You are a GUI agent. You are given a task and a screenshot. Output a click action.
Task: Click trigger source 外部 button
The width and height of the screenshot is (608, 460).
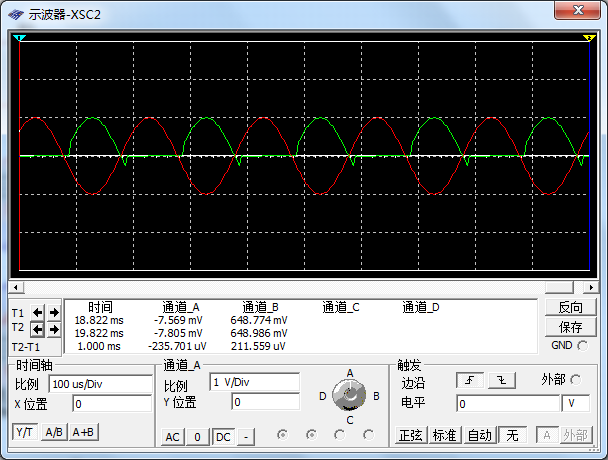(x=575, y=435)
